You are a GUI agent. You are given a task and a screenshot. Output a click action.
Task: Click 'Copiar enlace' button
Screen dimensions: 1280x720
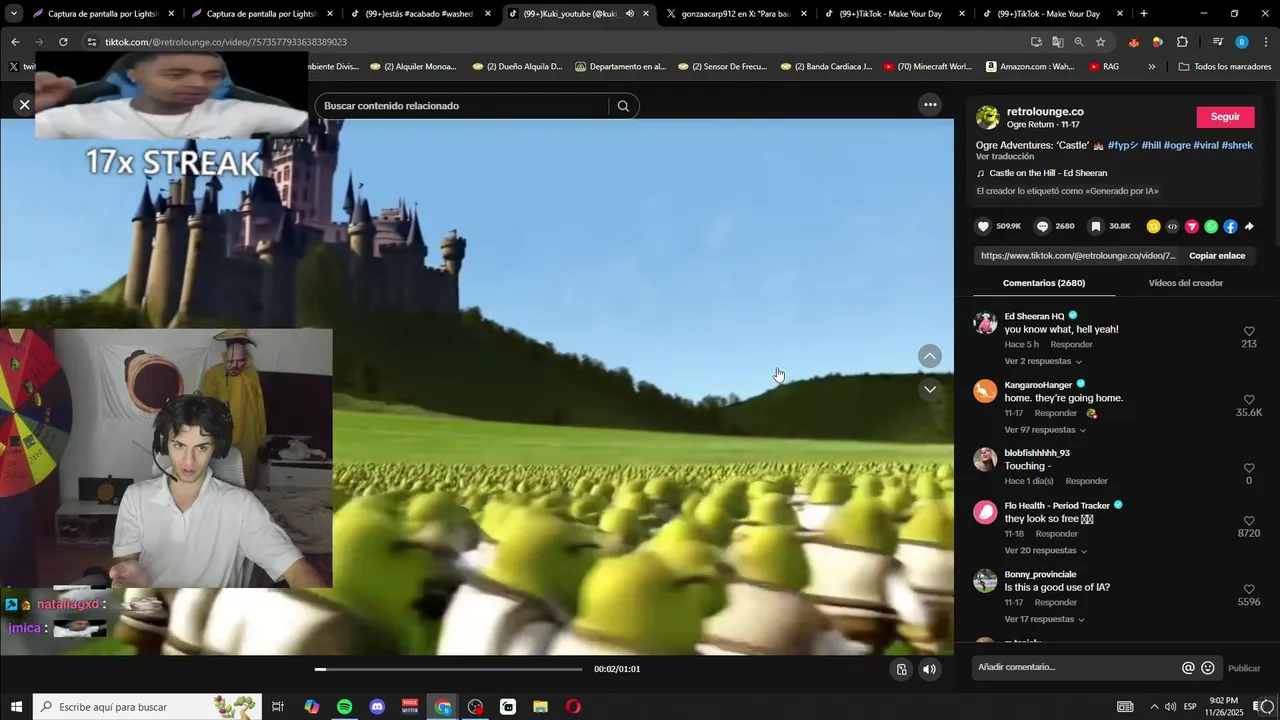[1217, 256]
